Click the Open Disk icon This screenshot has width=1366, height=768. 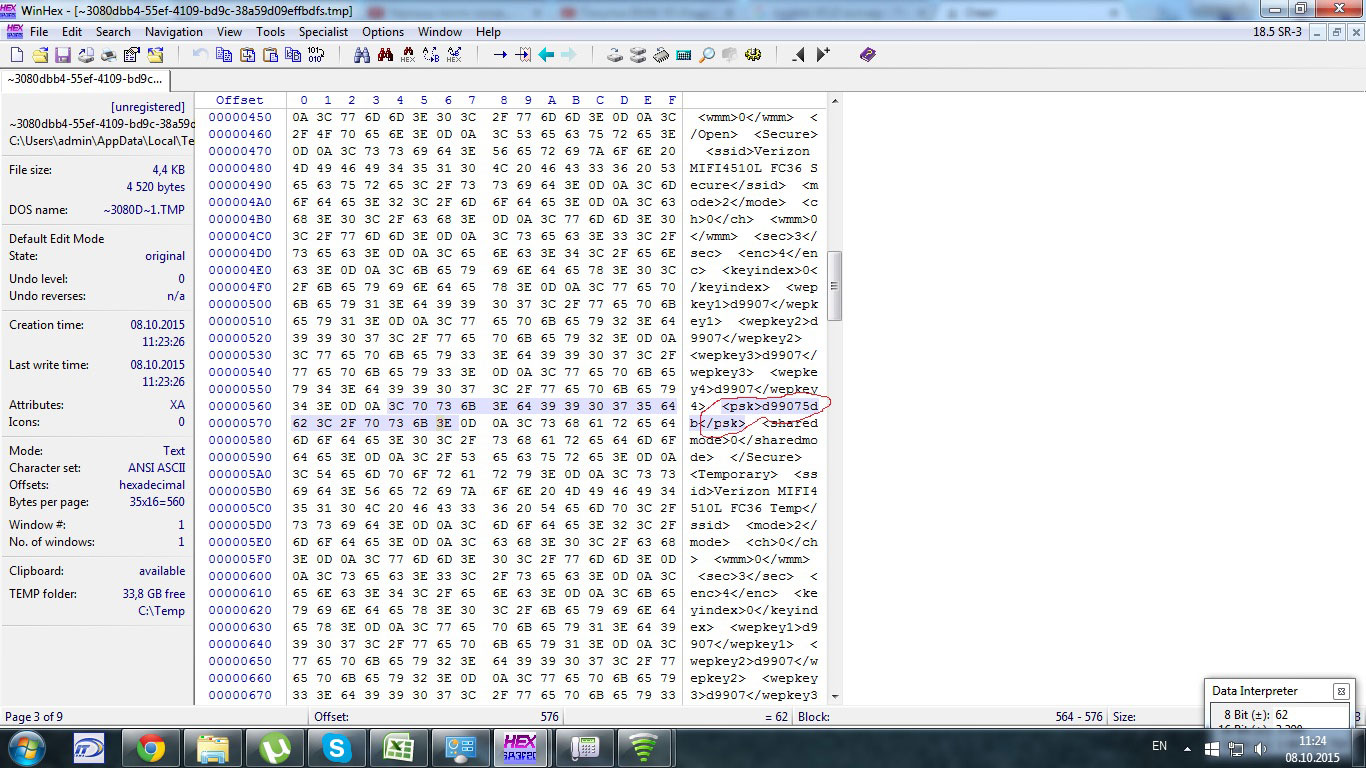615,55
